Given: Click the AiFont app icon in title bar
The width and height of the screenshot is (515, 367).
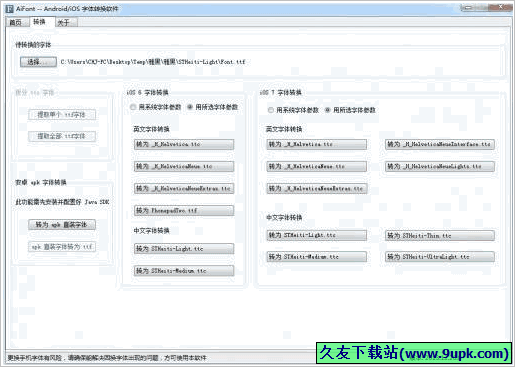Looking at the screenshot, I should 10,9.
